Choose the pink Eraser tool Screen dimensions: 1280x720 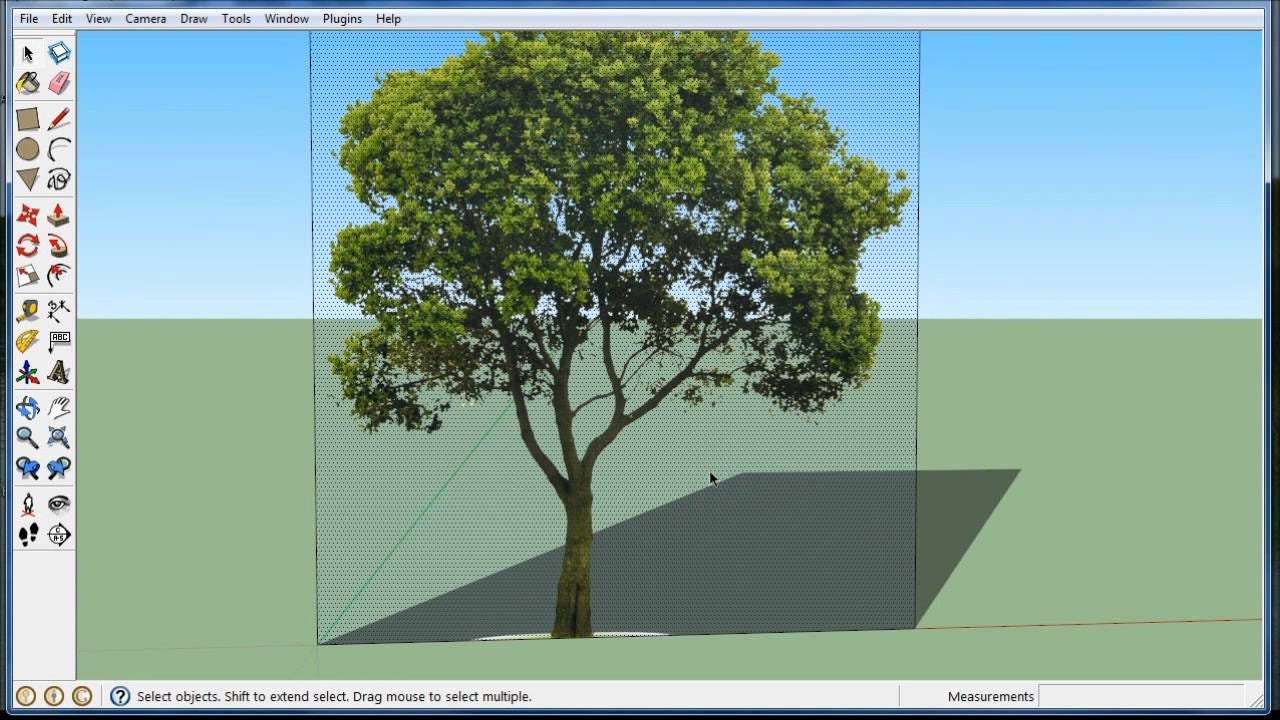(x=59, y=83)
